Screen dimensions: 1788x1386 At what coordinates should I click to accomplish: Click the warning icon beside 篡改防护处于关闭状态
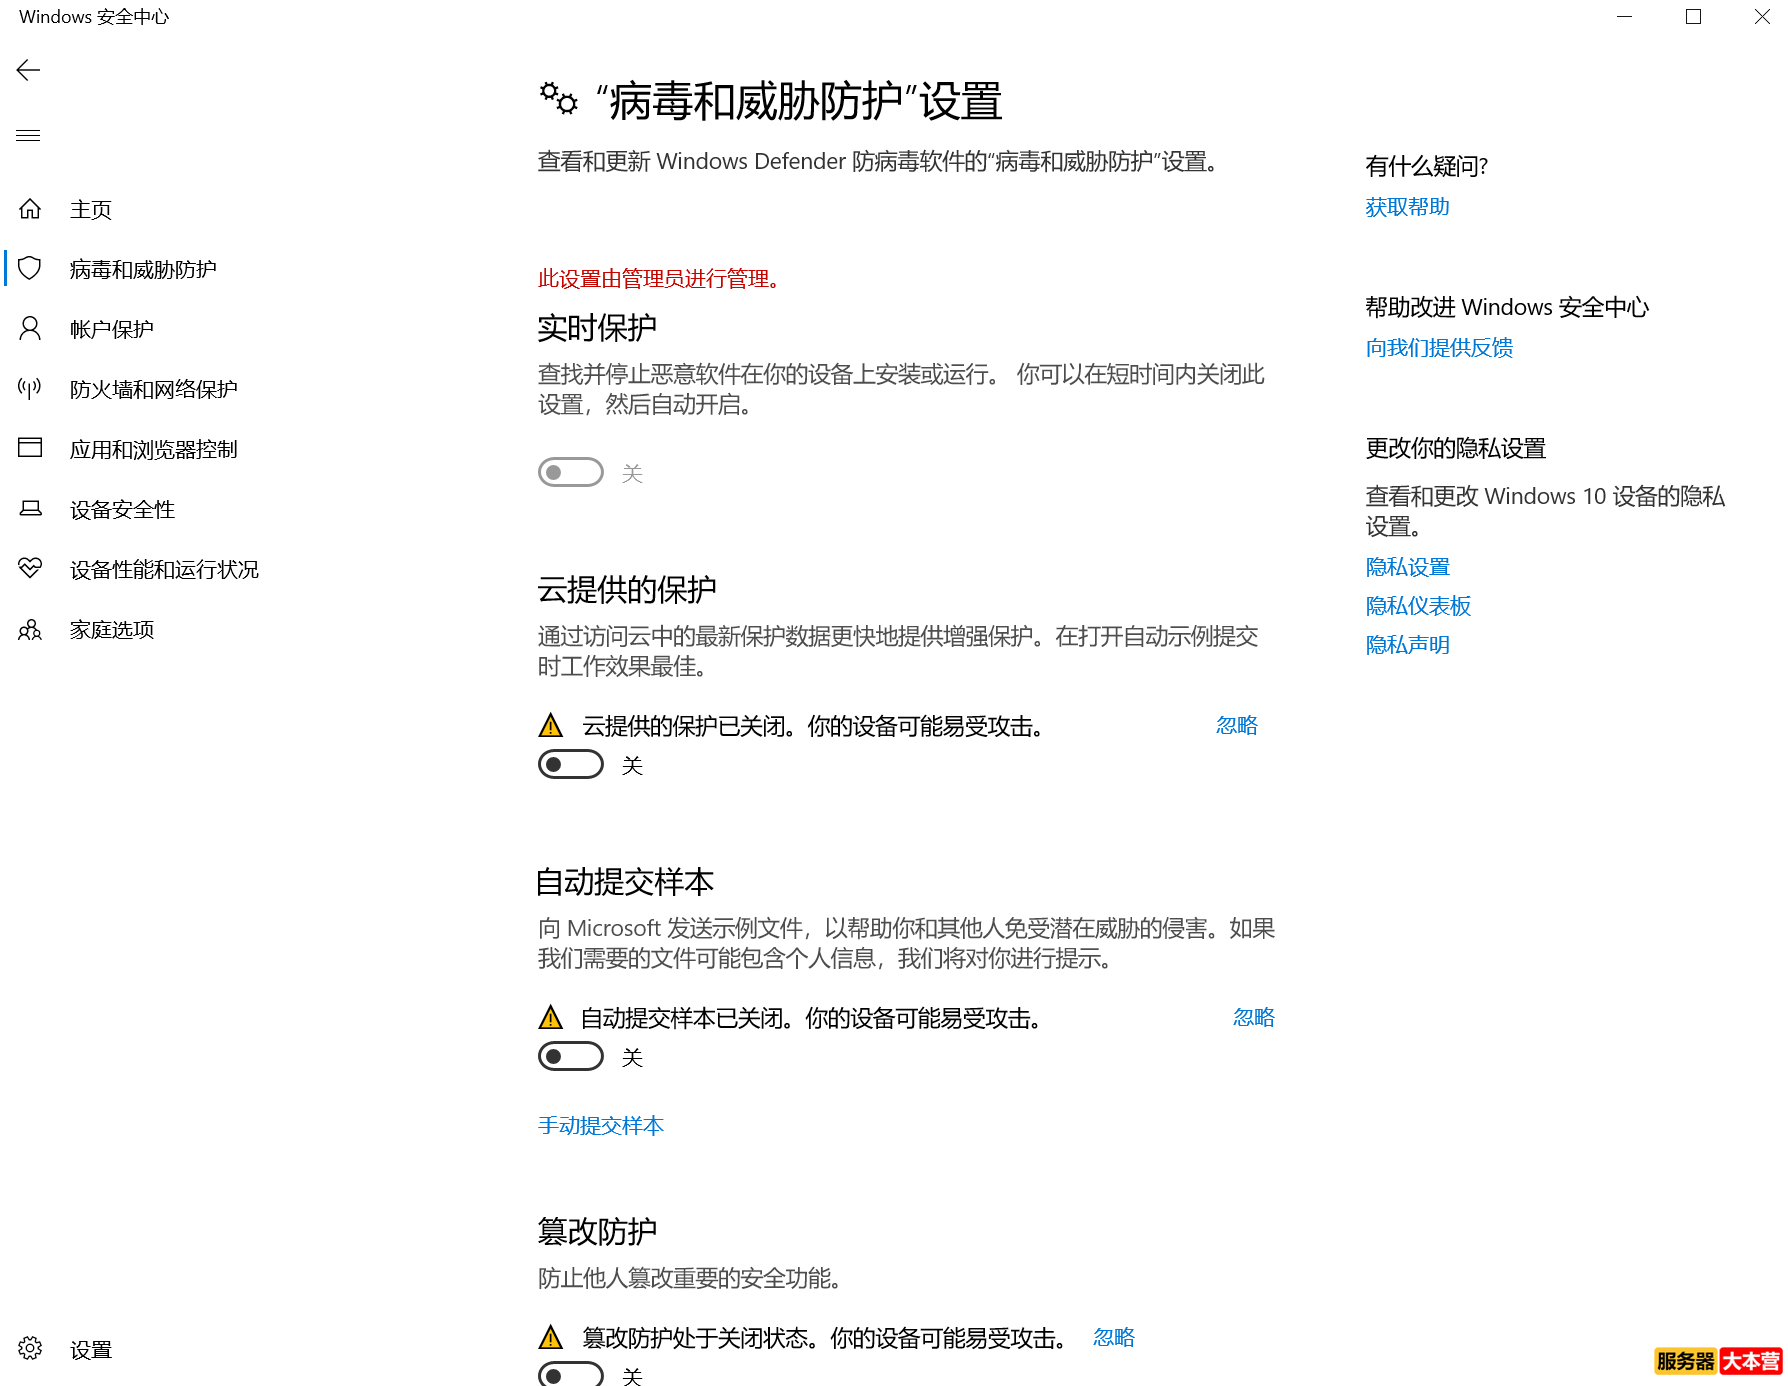tap(551, 1337)
